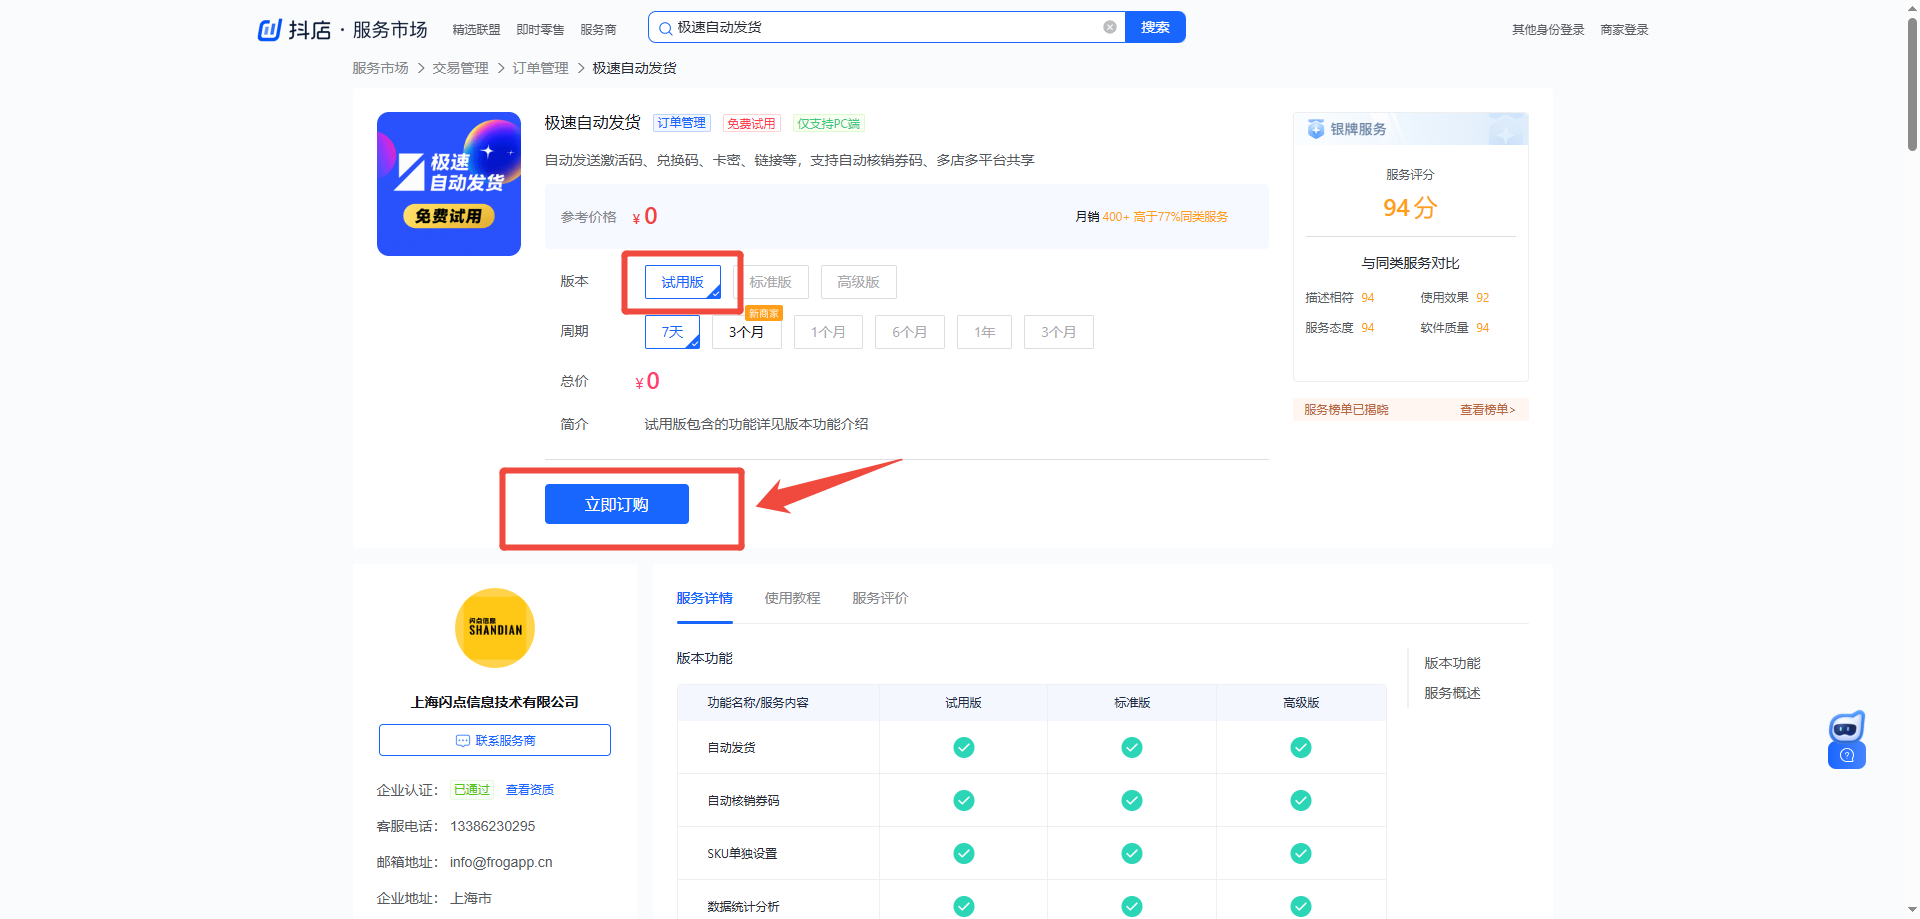Screen dimensions: 1920x919
Task: Click the SHANDIAN company logo
Action: point(495,628)
